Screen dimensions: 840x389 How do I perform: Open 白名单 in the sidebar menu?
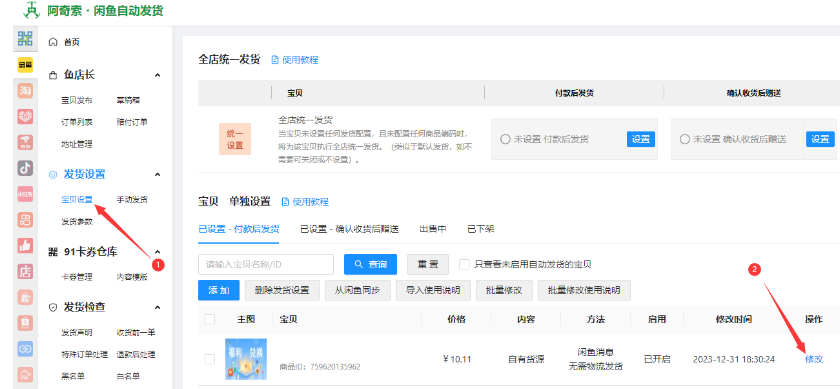[128, 377]
